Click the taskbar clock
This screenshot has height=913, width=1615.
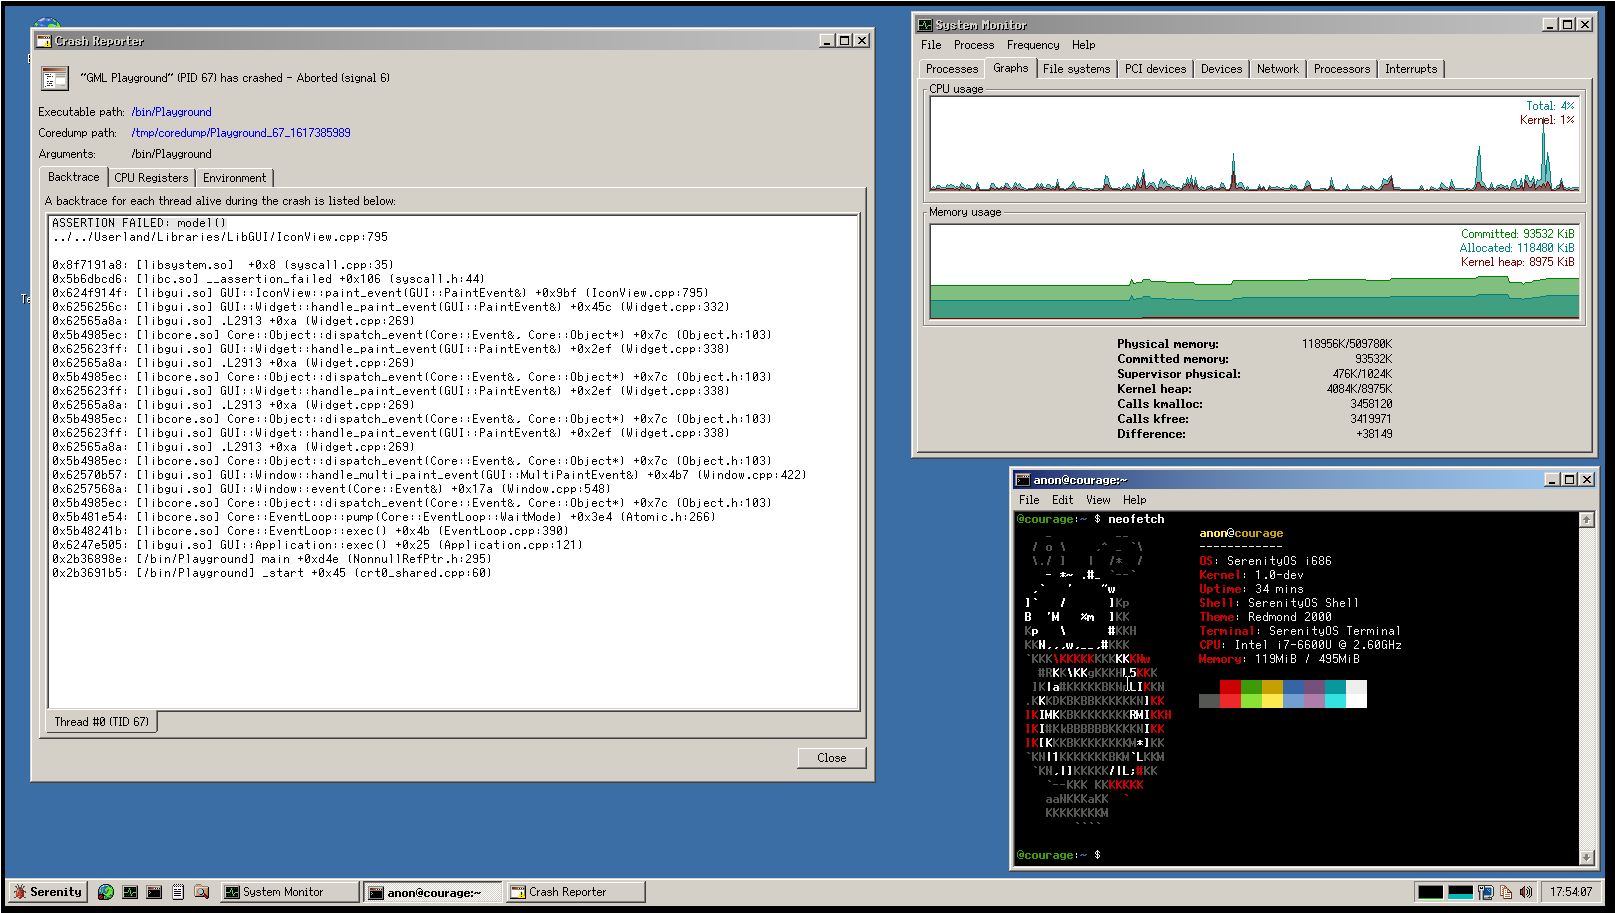(1571, 892)
